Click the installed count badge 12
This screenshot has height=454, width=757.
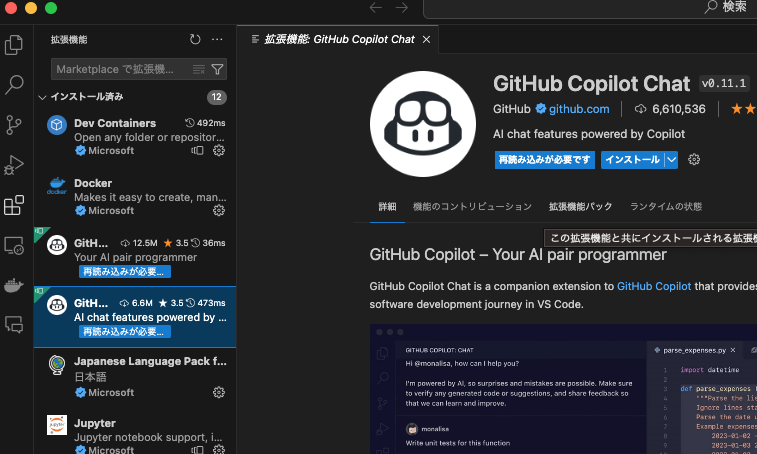point(216,97)
